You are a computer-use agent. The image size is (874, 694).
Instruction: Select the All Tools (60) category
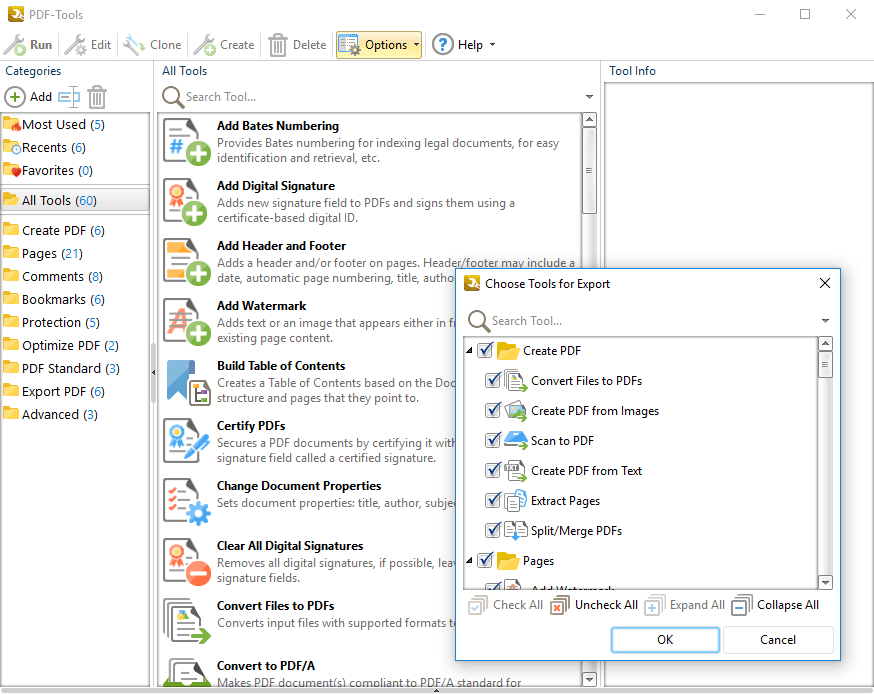click(x=75, y=200)
